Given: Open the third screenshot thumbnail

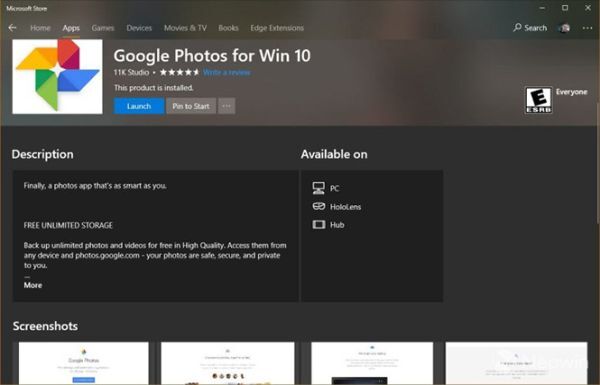Looking at the screenshot, I should (372, 363).
